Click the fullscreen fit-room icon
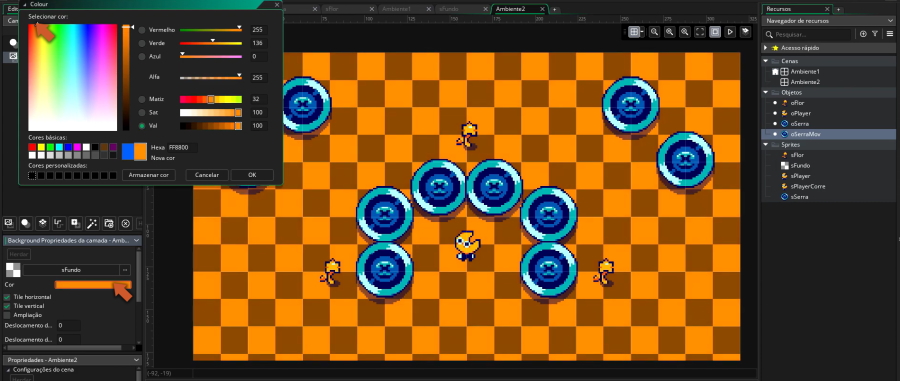 [x=700, y=32]
